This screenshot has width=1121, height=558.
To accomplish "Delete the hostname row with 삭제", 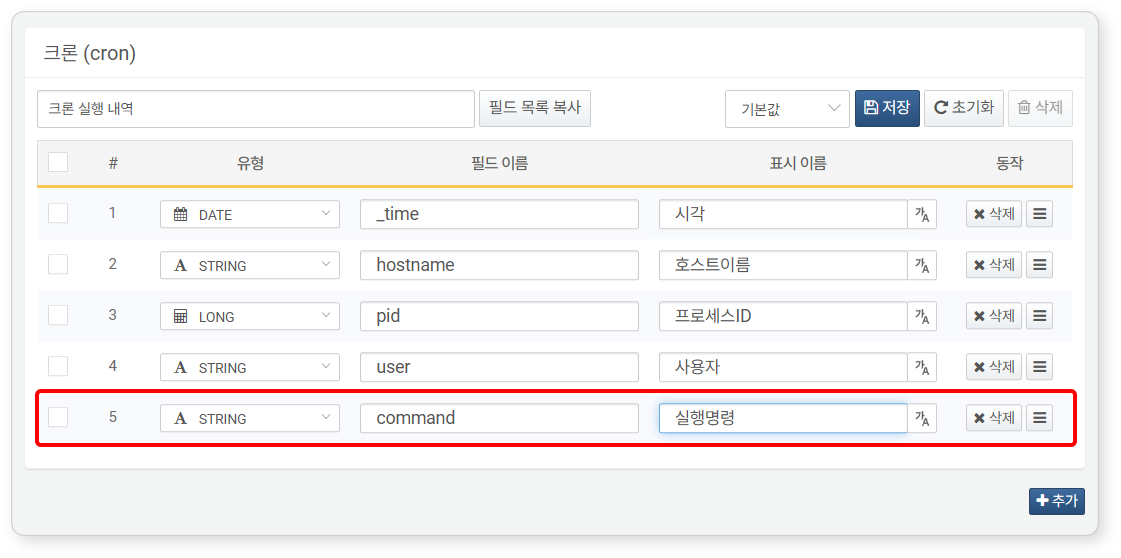I will (994, 266).
